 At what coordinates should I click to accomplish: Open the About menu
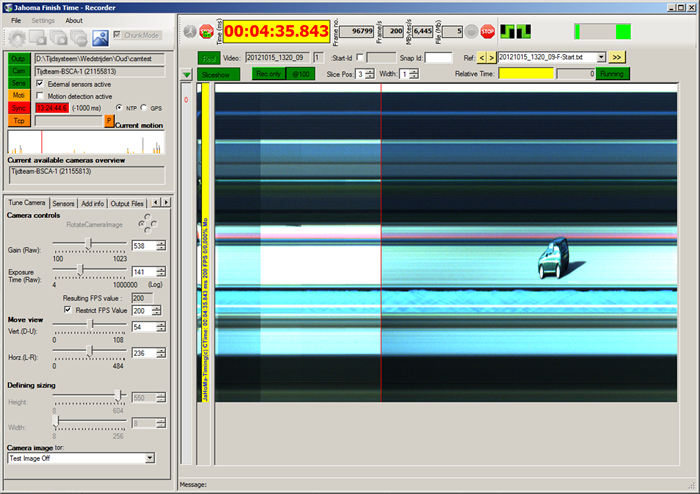point(74,21)
